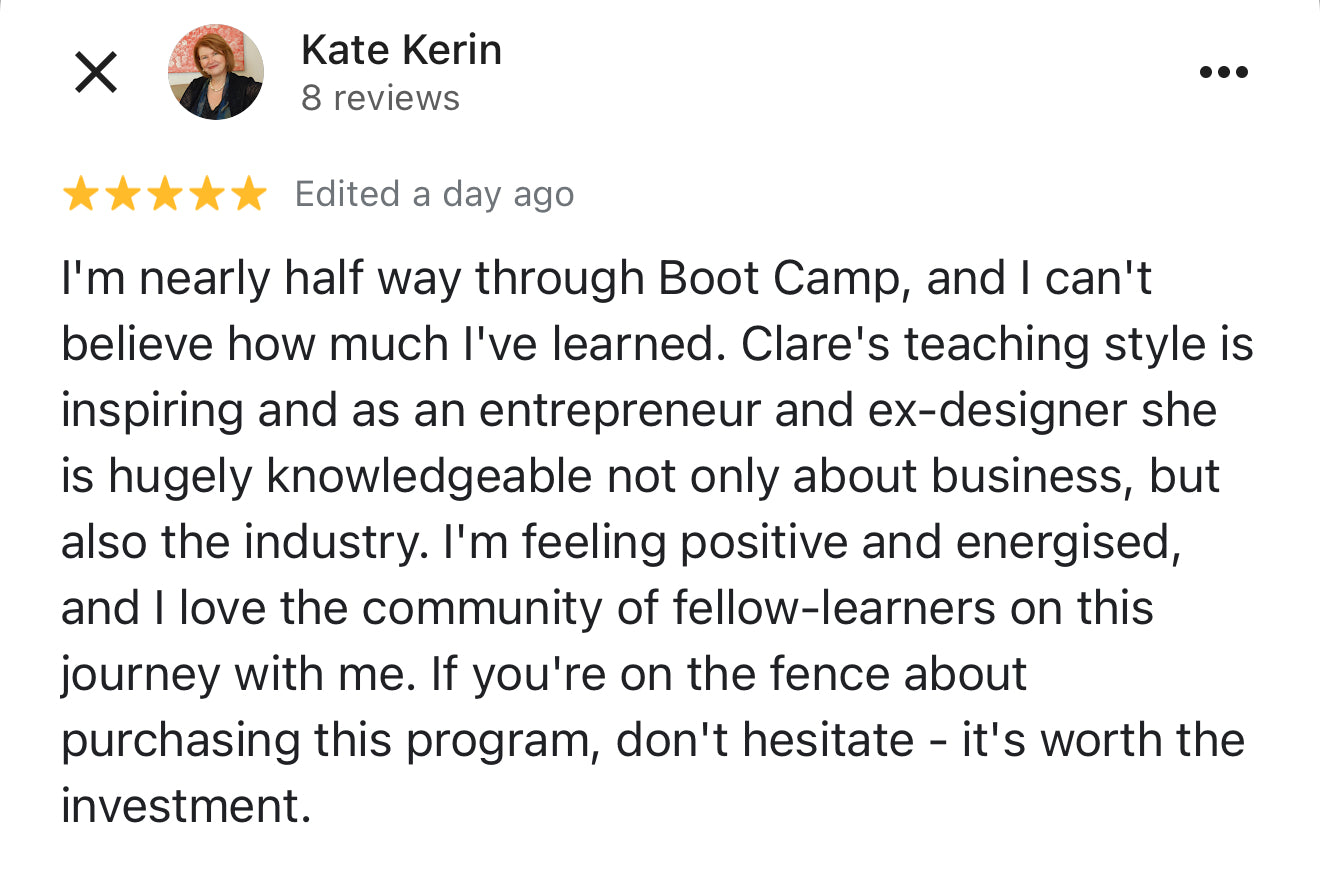
Task: Tap Kate Kerin's profile photo
Action: coord(216,72)
